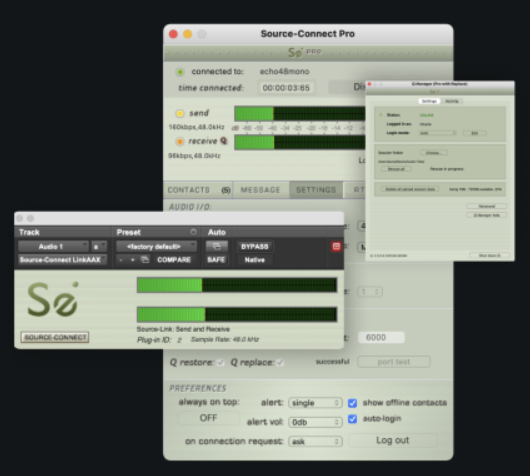
Task: Open plug-in automation enable dialog icon
Action: point(216,246)
